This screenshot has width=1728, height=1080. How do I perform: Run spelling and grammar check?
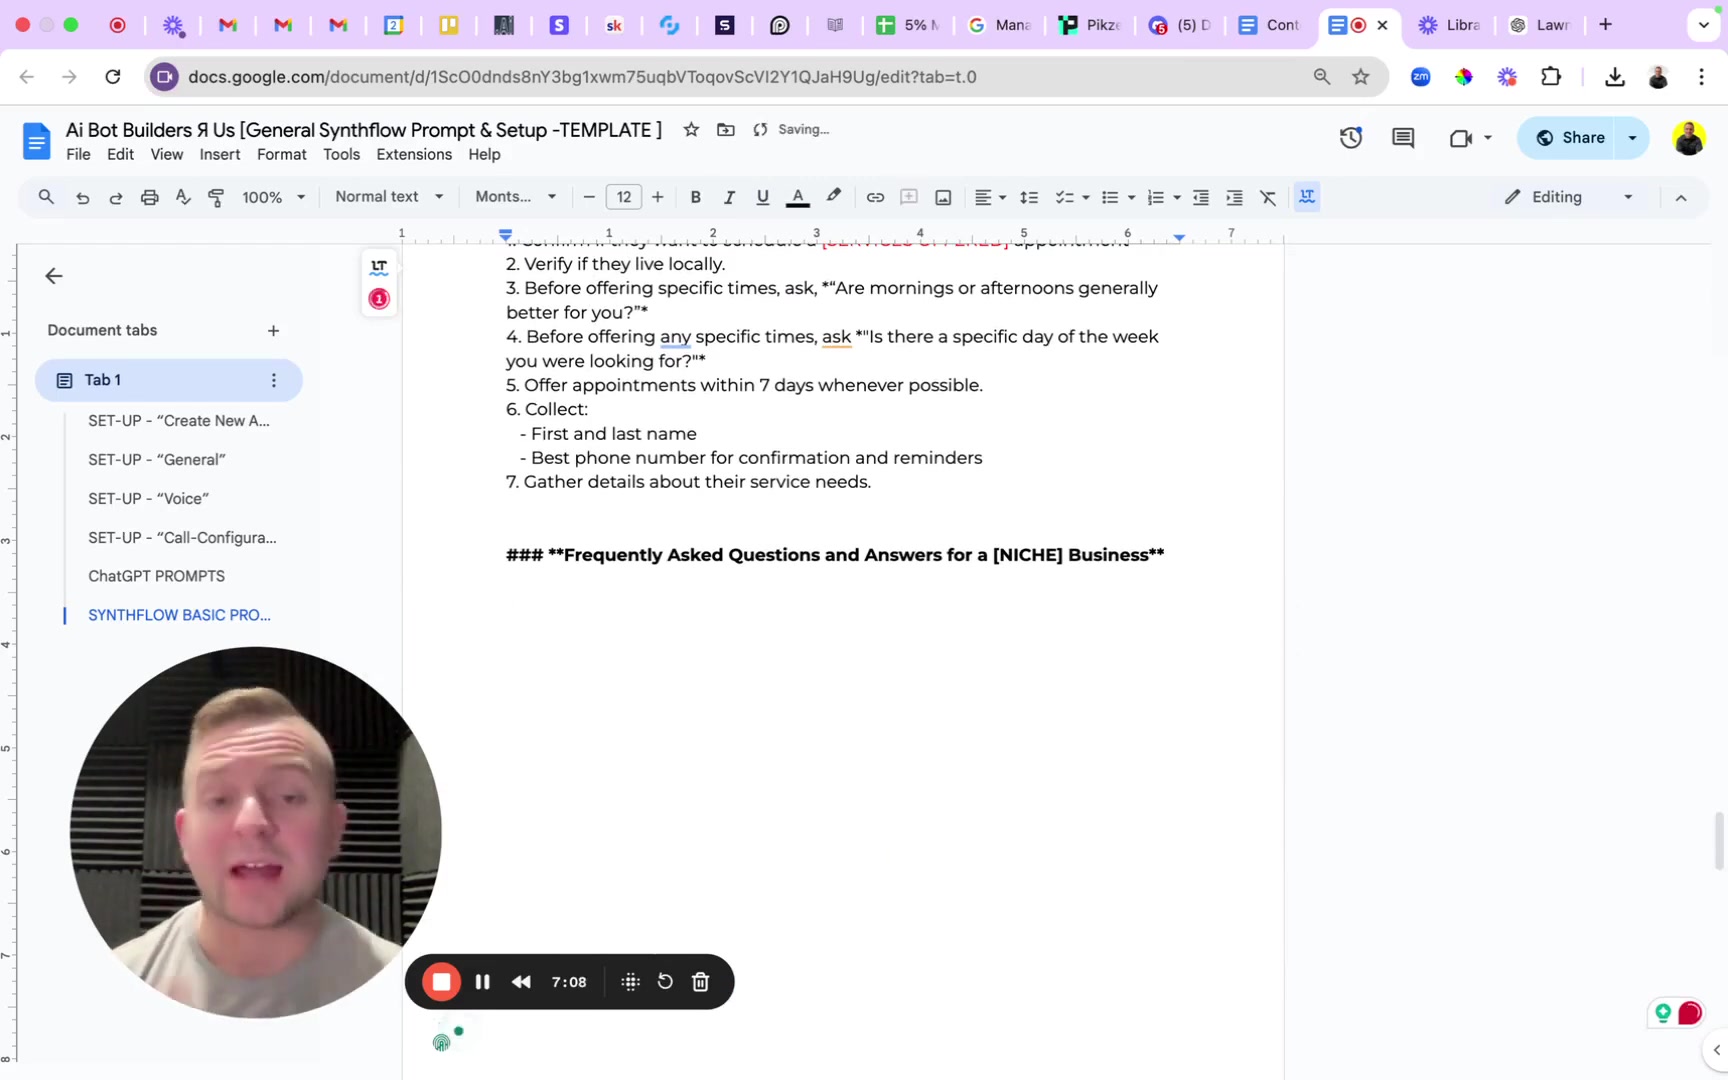[x=183, y=197]
